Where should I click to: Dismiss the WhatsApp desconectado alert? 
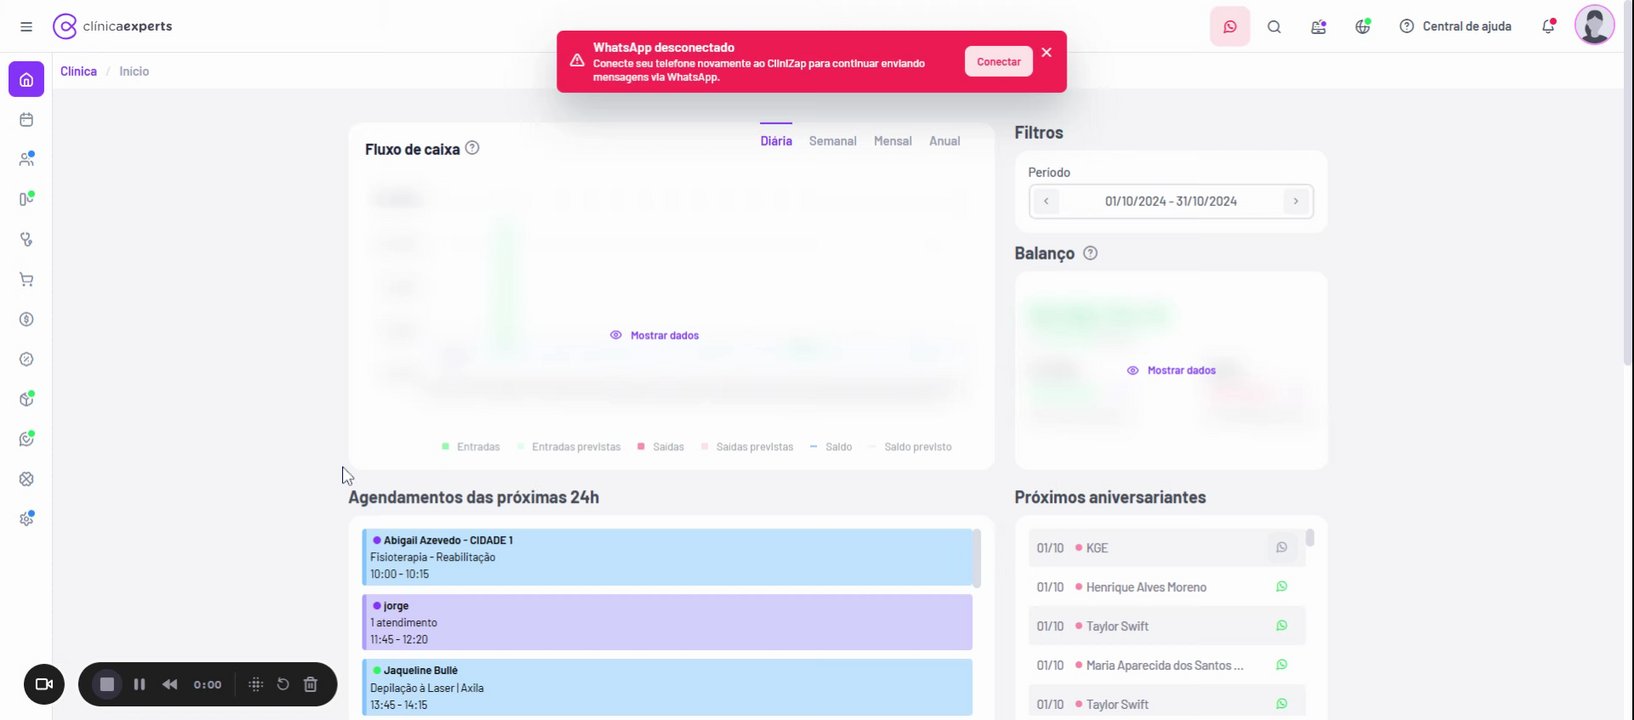(1046, 52)
